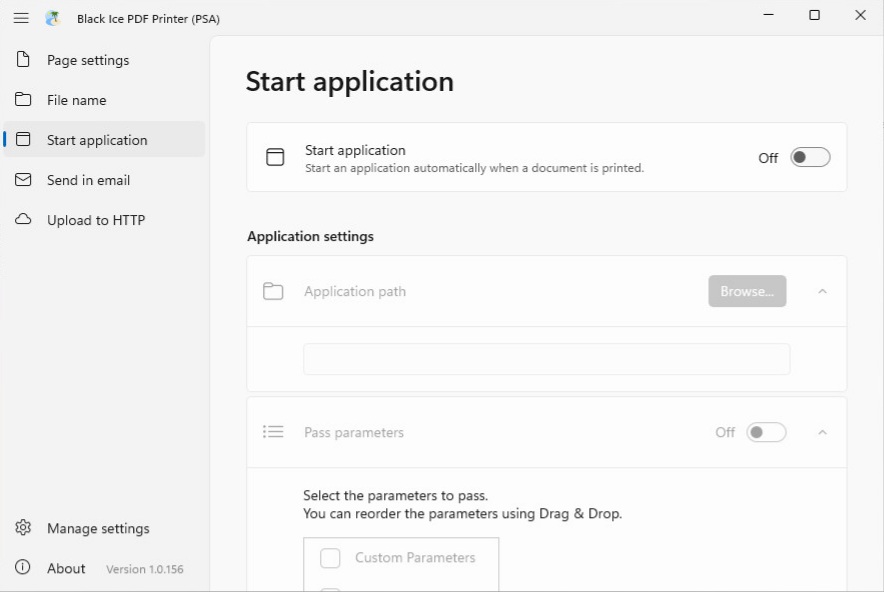Image resolution: width=884 pixels, height=592 pixels.
Task: Turn on the Start application toggle
Action: pyautogui.click(x=810, y=157)
